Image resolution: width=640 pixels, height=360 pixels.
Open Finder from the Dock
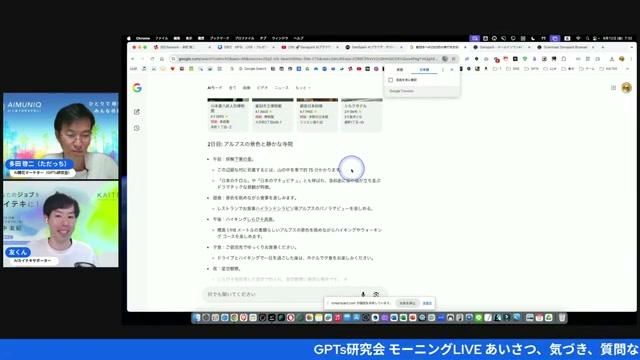point(197,318)
